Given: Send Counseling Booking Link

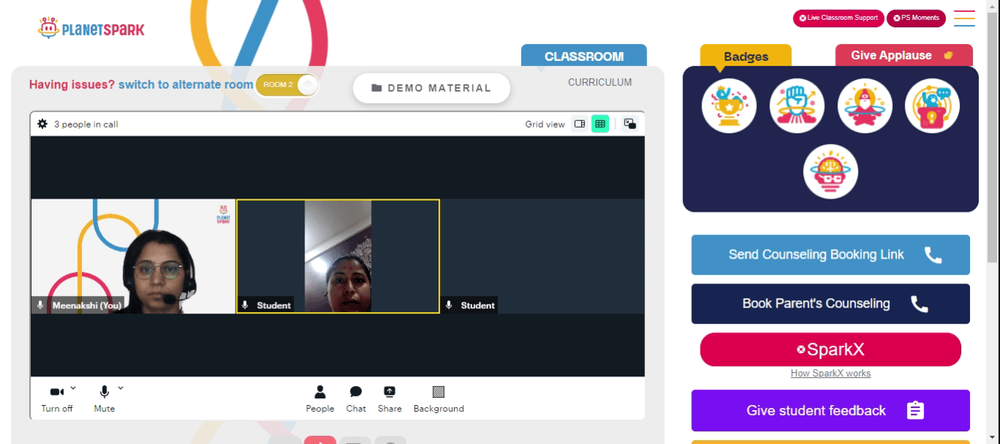Looking at the screenshot, I should (830, 255).
